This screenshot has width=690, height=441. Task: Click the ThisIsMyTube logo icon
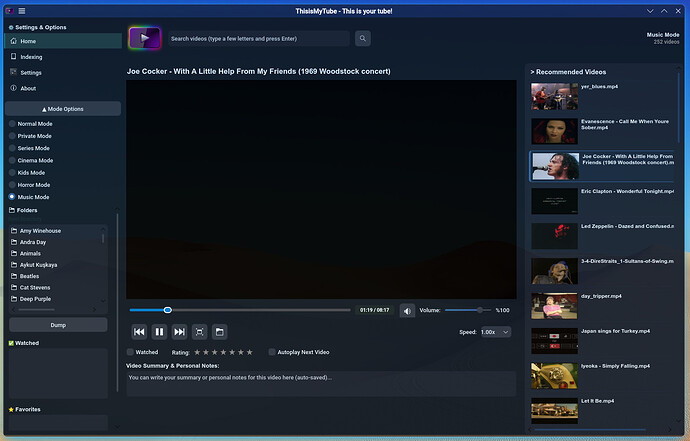point(145,38)
